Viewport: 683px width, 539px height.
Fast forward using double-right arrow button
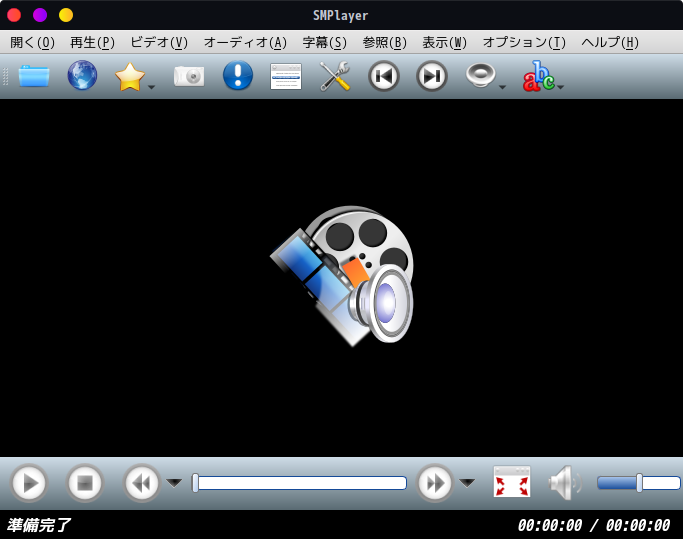[434, 483]
